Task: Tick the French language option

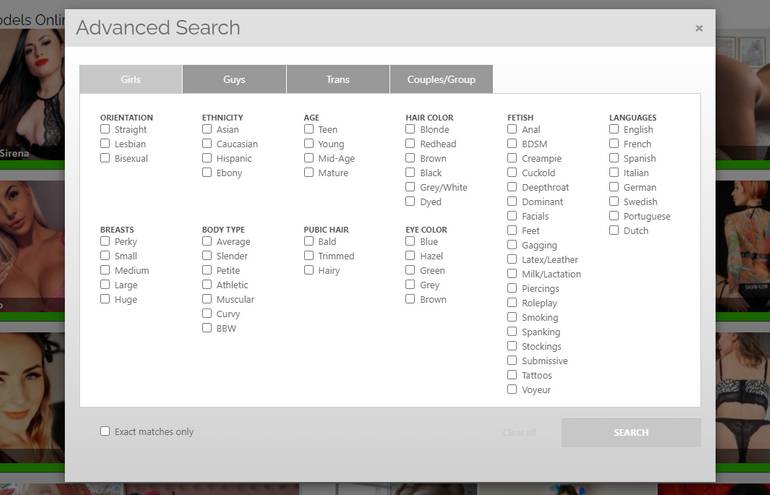Action: tap(614, 143)
